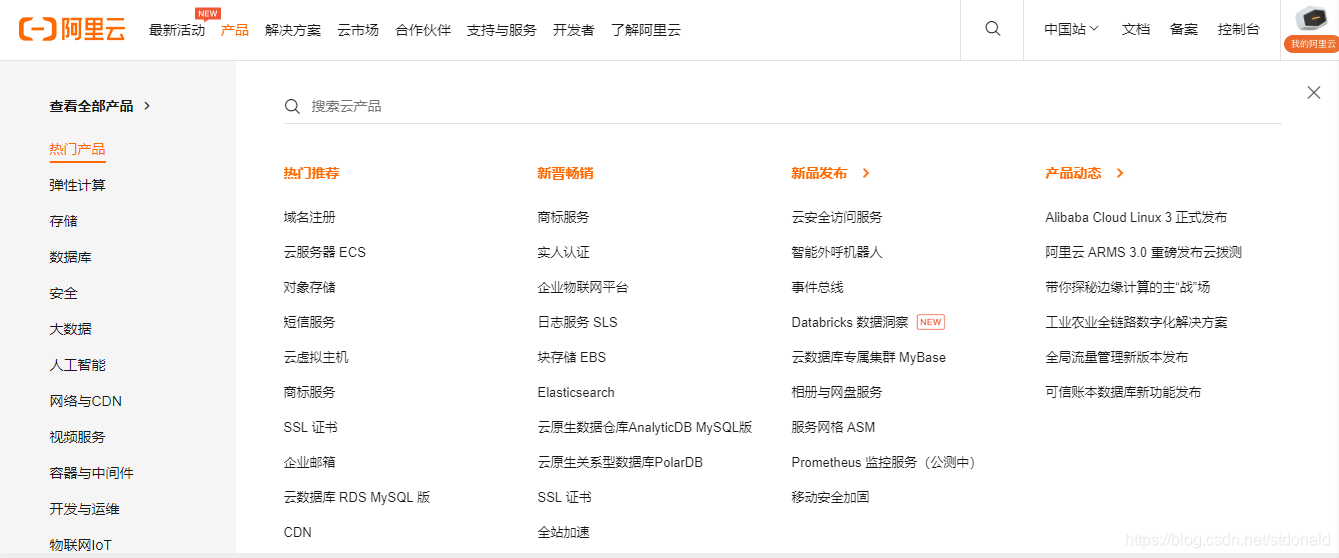Open 解决方案 menu
The height and width of the screenshot is (558, 1339).
coord(293,30)
